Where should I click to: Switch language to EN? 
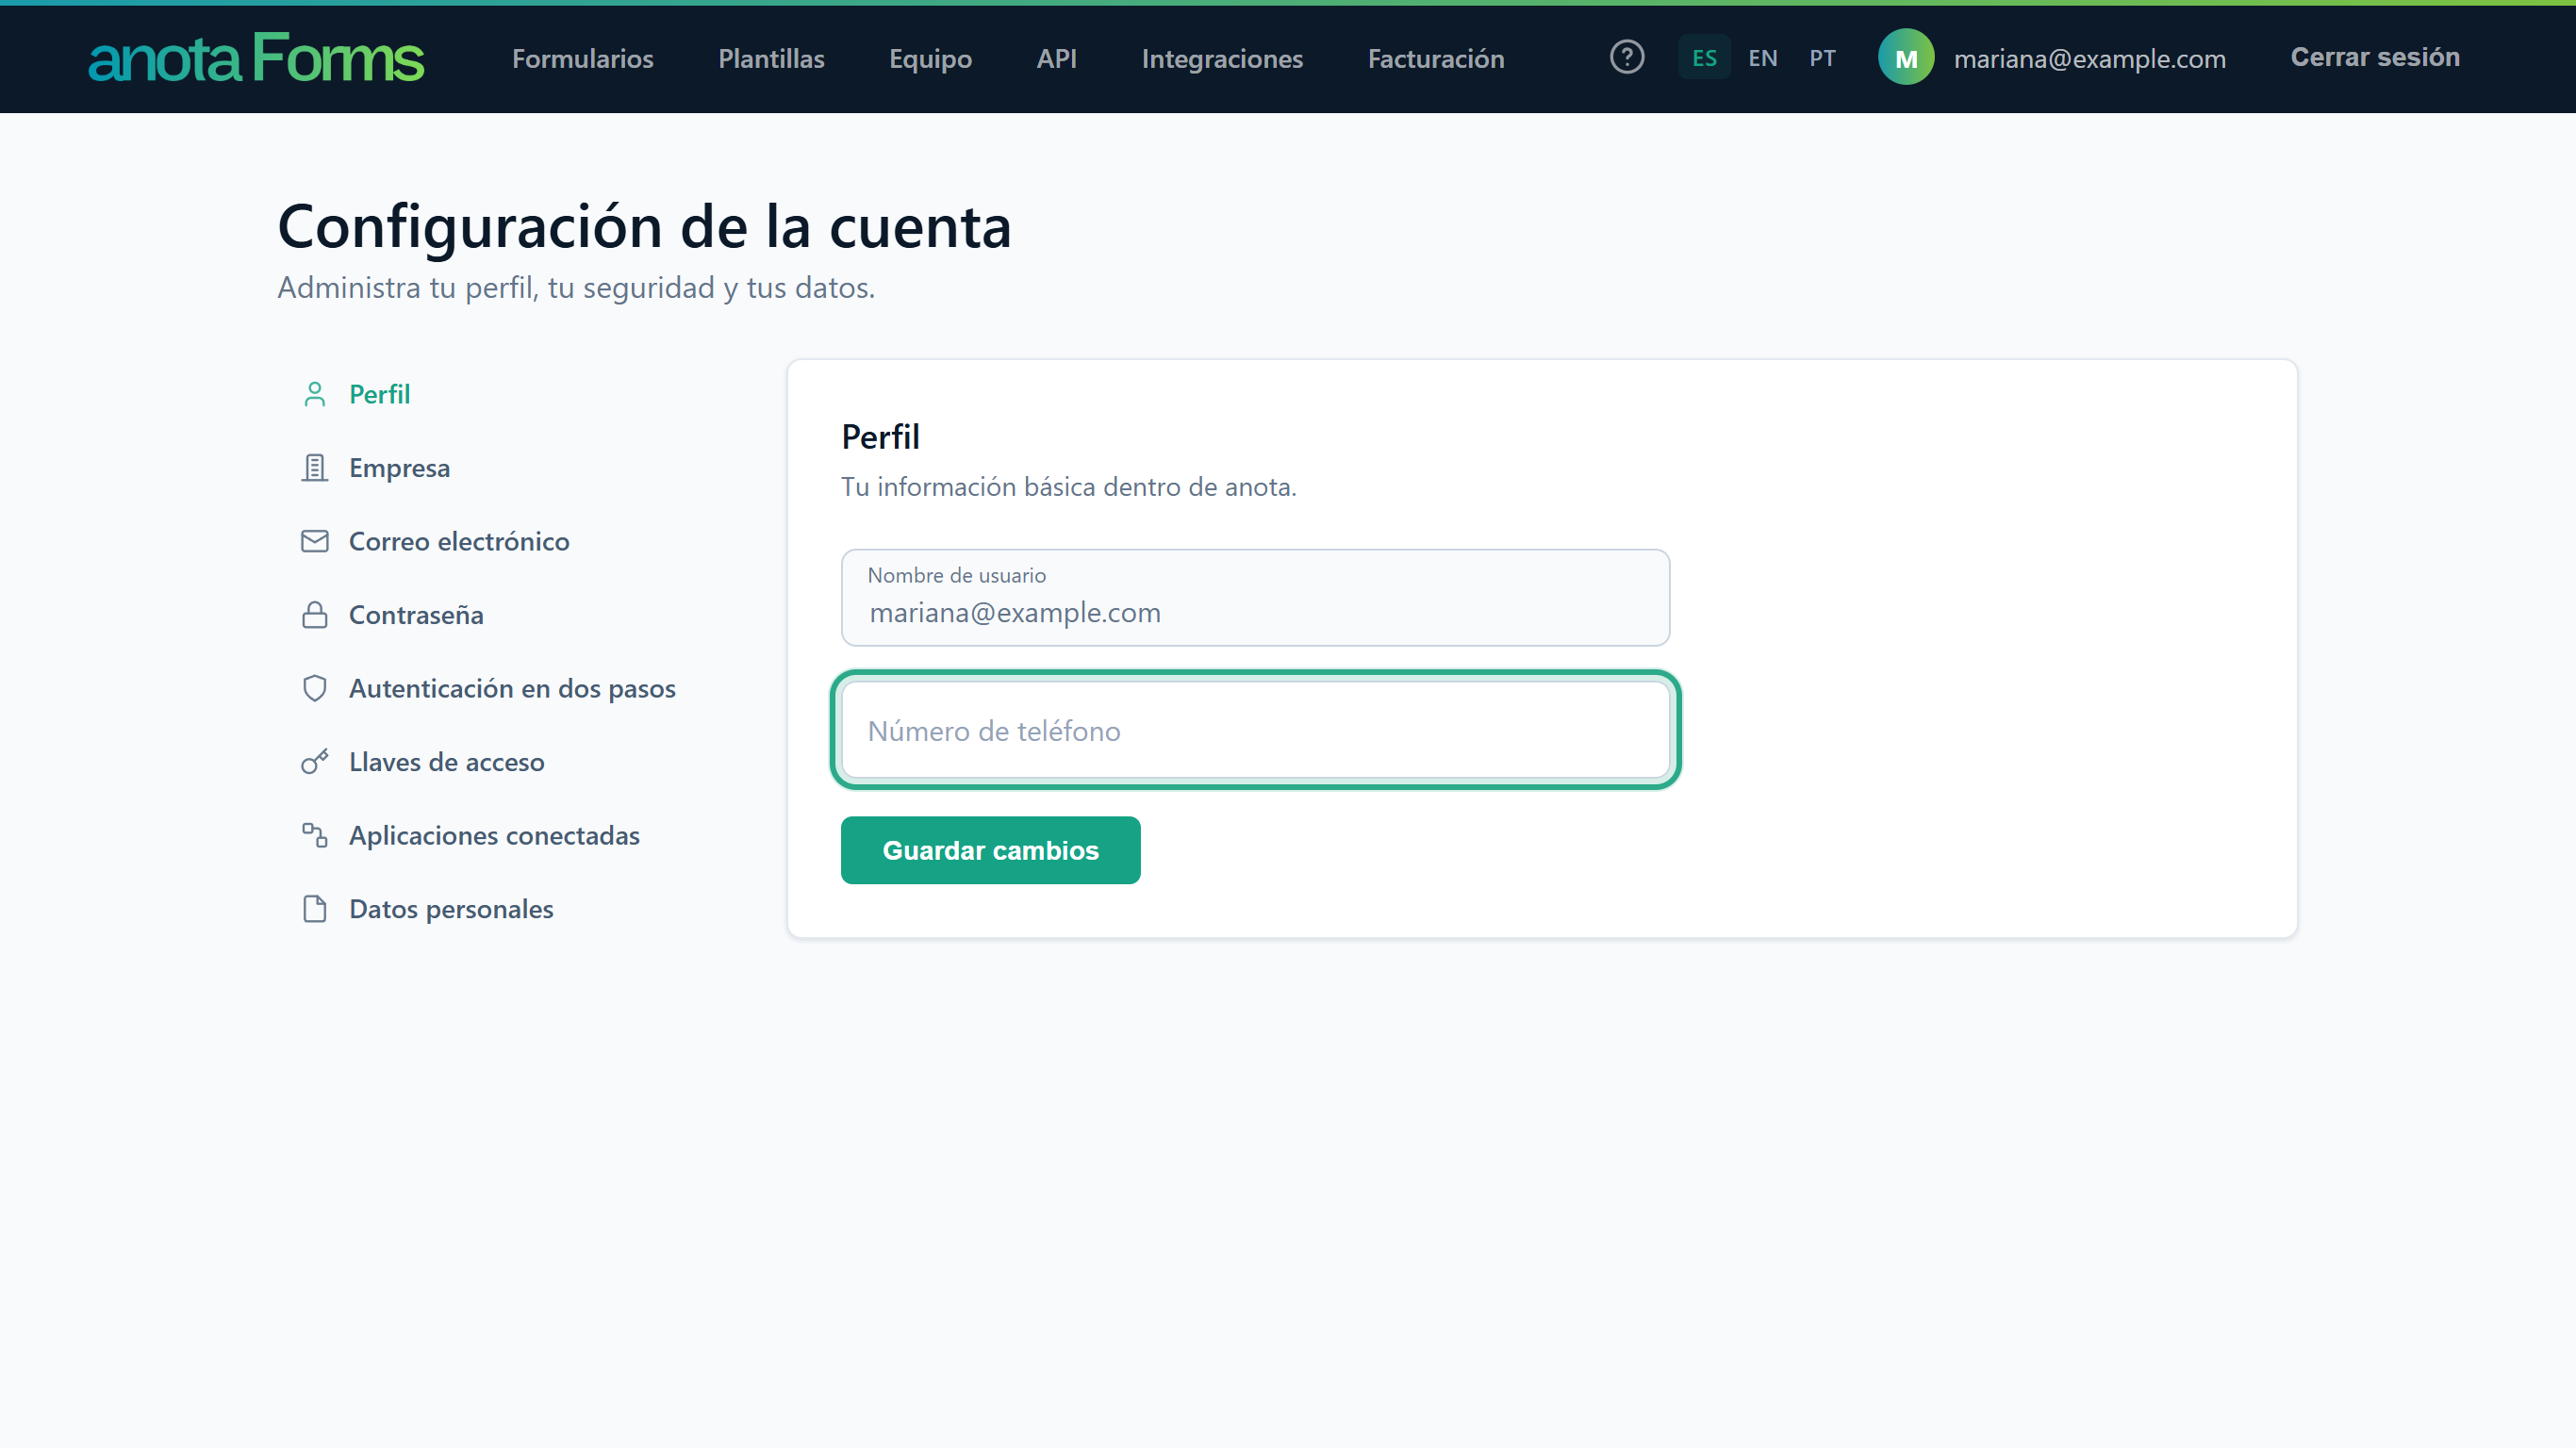(x=1763, y=58)
